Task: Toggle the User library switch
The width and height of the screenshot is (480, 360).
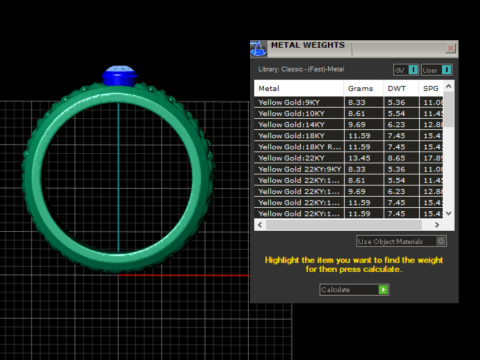Action: 436,70
